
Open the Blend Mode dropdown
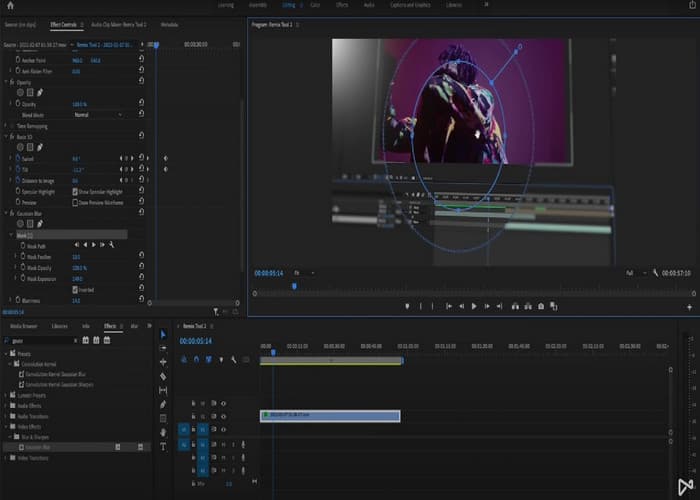[x=98, y=115]
